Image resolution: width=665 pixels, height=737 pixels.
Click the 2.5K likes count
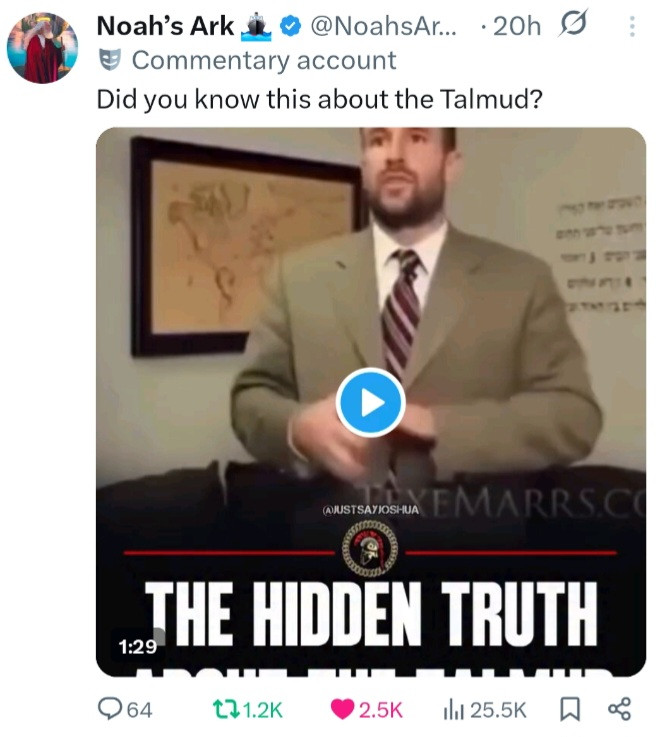tap(381, 710)
